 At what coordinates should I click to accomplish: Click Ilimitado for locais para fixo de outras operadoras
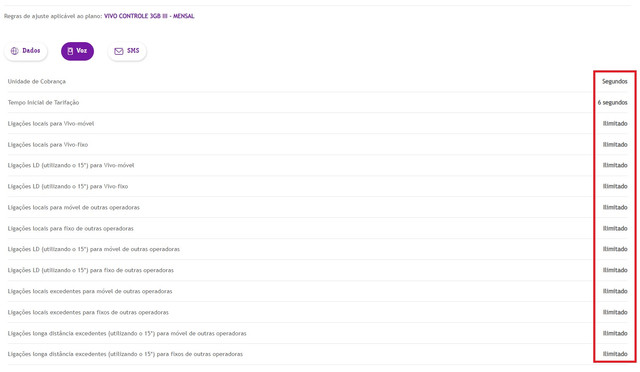pos(615,229)
